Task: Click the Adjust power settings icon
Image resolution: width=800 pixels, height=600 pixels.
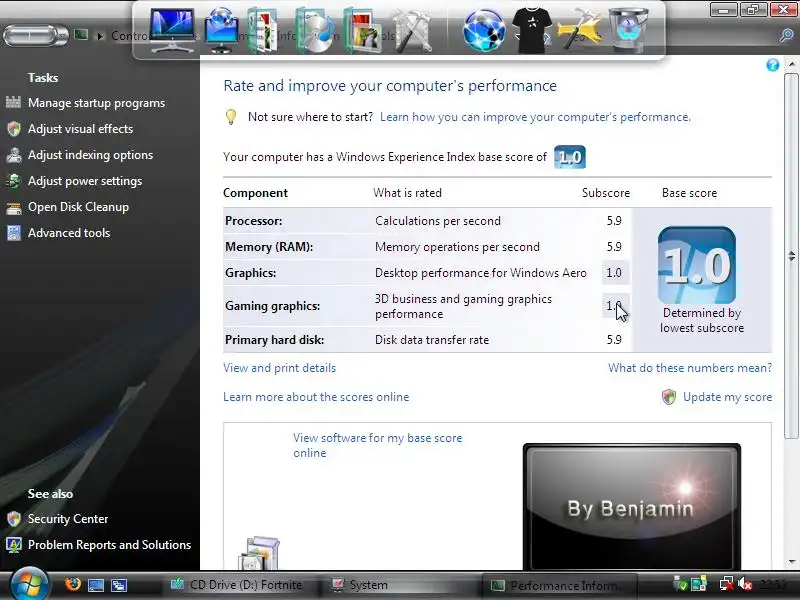Action: click(x=14, y=181)
